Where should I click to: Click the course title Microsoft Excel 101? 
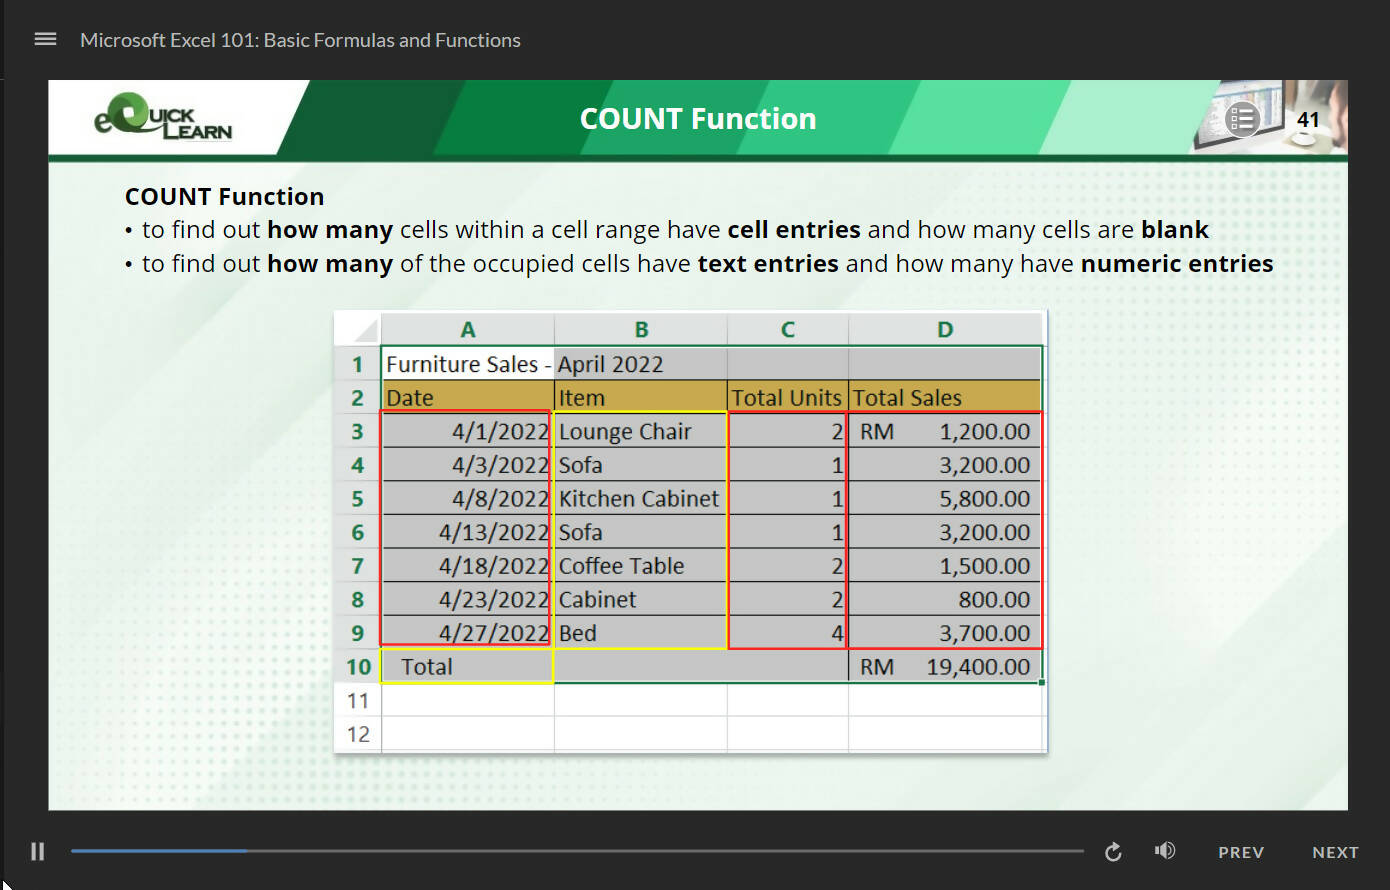coord(300,40)
